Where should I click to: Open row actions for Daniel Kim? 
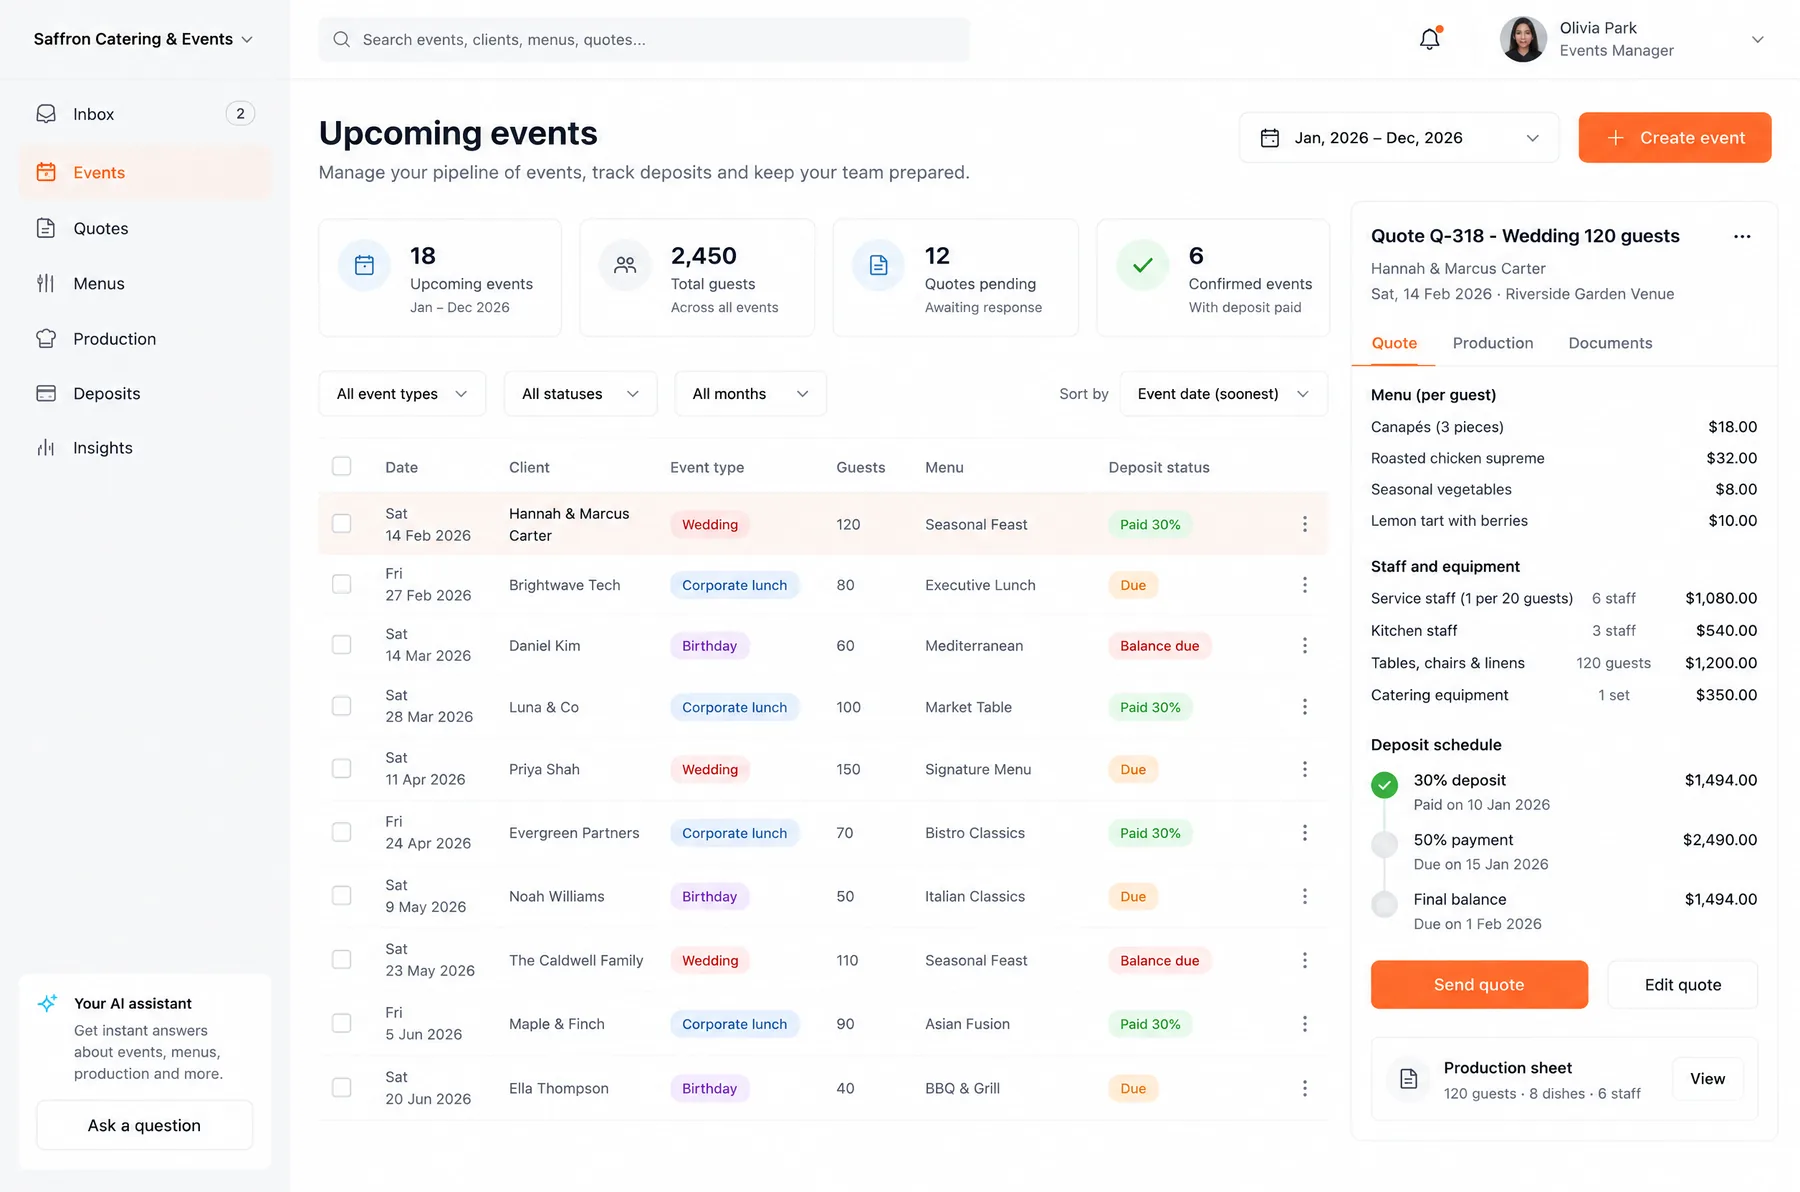tap(1304, 646)
